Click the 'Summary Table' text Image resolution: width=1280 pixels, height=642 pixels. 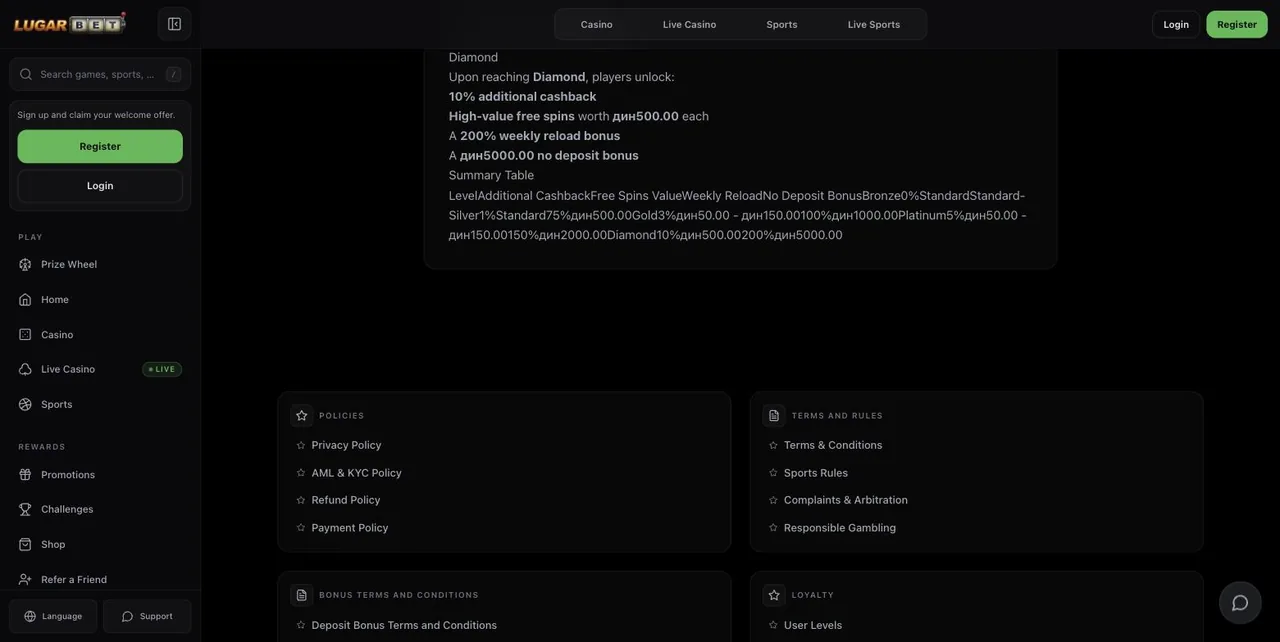(491, 175)
